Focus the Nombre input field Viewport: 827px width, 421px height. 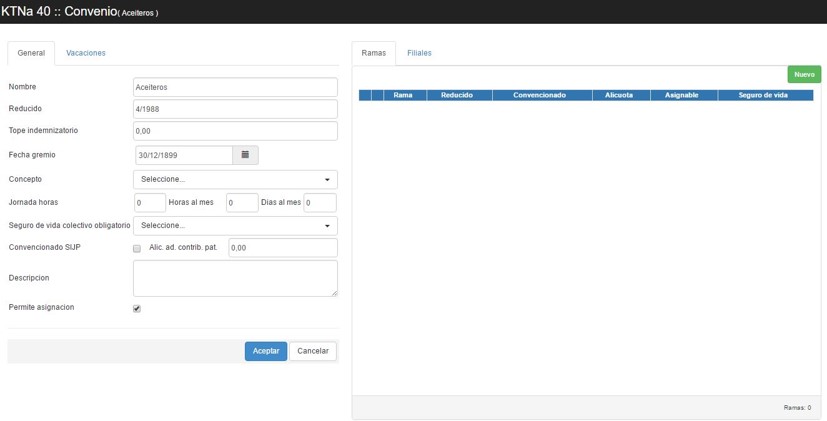coord(235,88)
